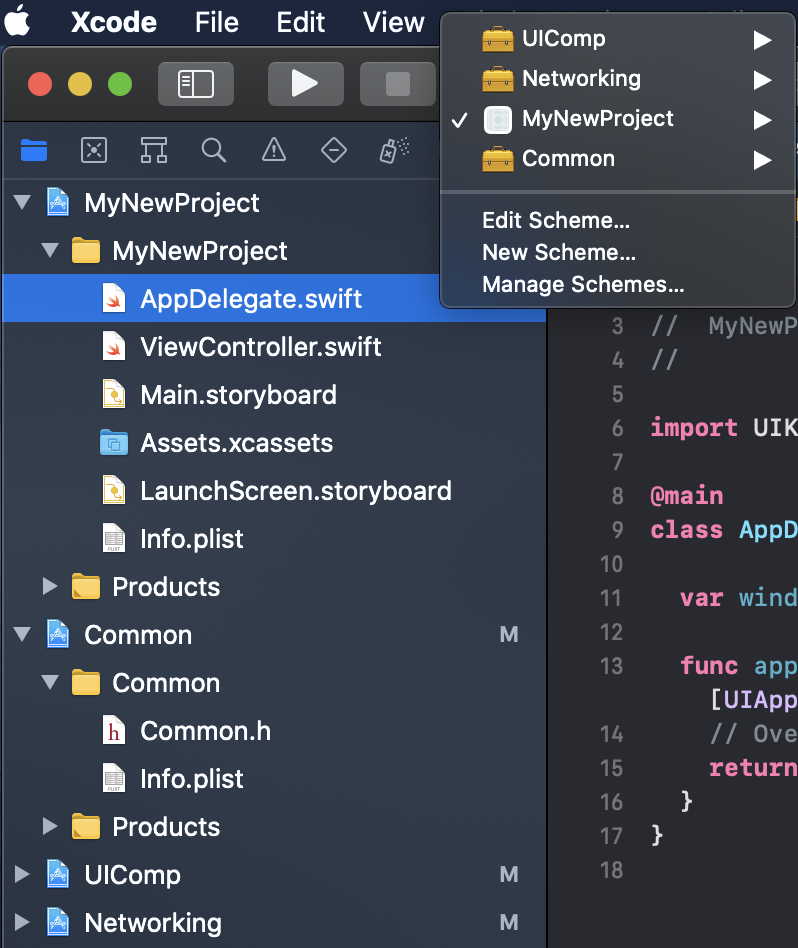Click the UIComp toolbox scheme icon

tap(498, 39)
